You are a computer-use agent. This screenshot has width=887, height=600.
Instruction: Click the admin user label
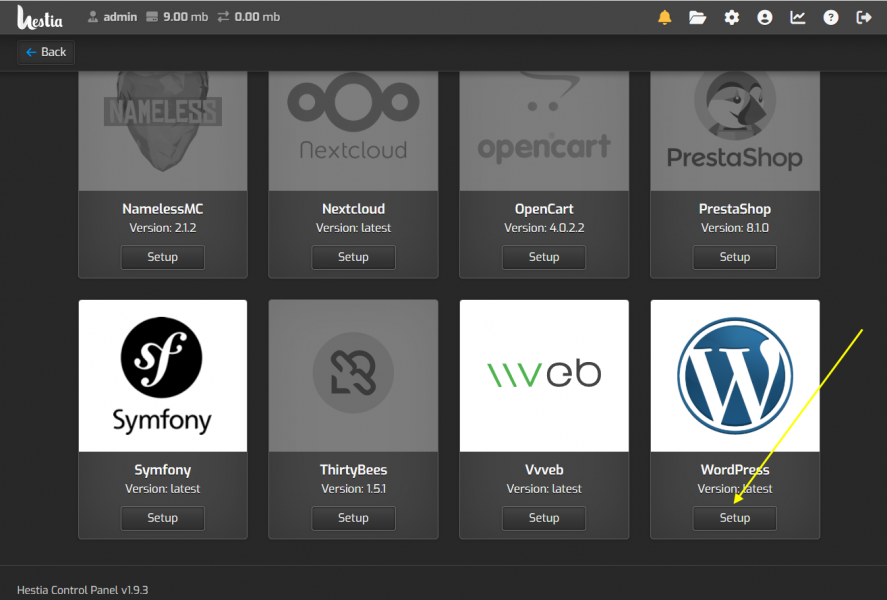click(112, 17)
